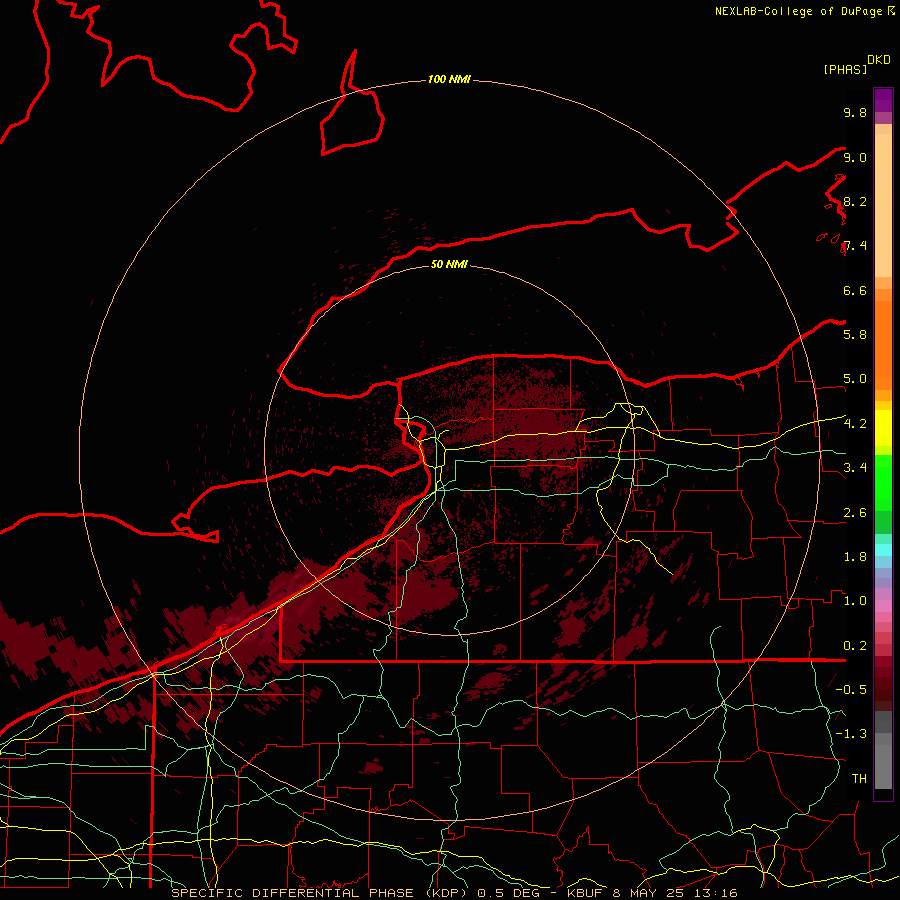The image size is (900, 900).
Task: Pick the purple segment at the top of the color bar
Action: (x=883, y=100)
